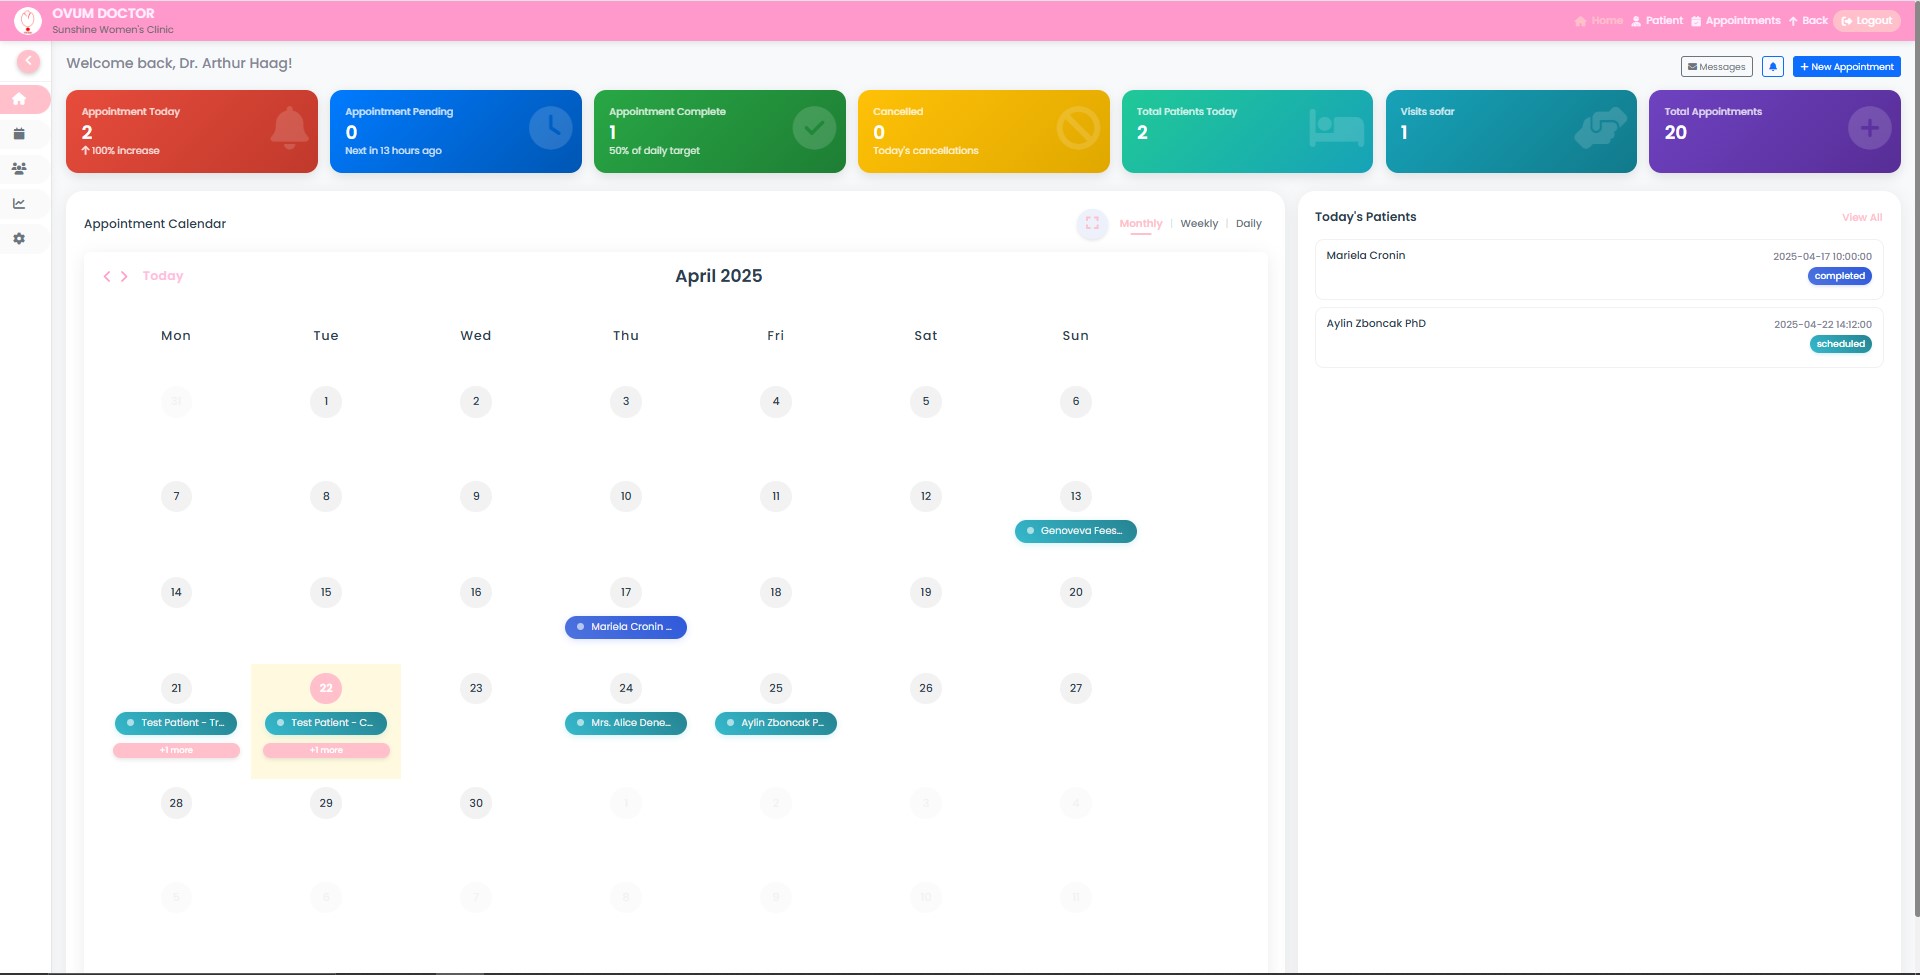Click the New Appointment button
This screenshot has width=1920, height=975.
pos(1846,66)
